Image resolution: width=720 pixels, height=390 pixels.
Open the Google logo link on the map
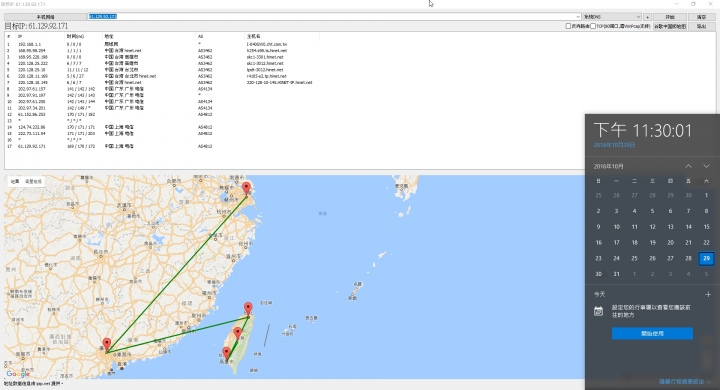pyautogui.click(x=18, y=374)
